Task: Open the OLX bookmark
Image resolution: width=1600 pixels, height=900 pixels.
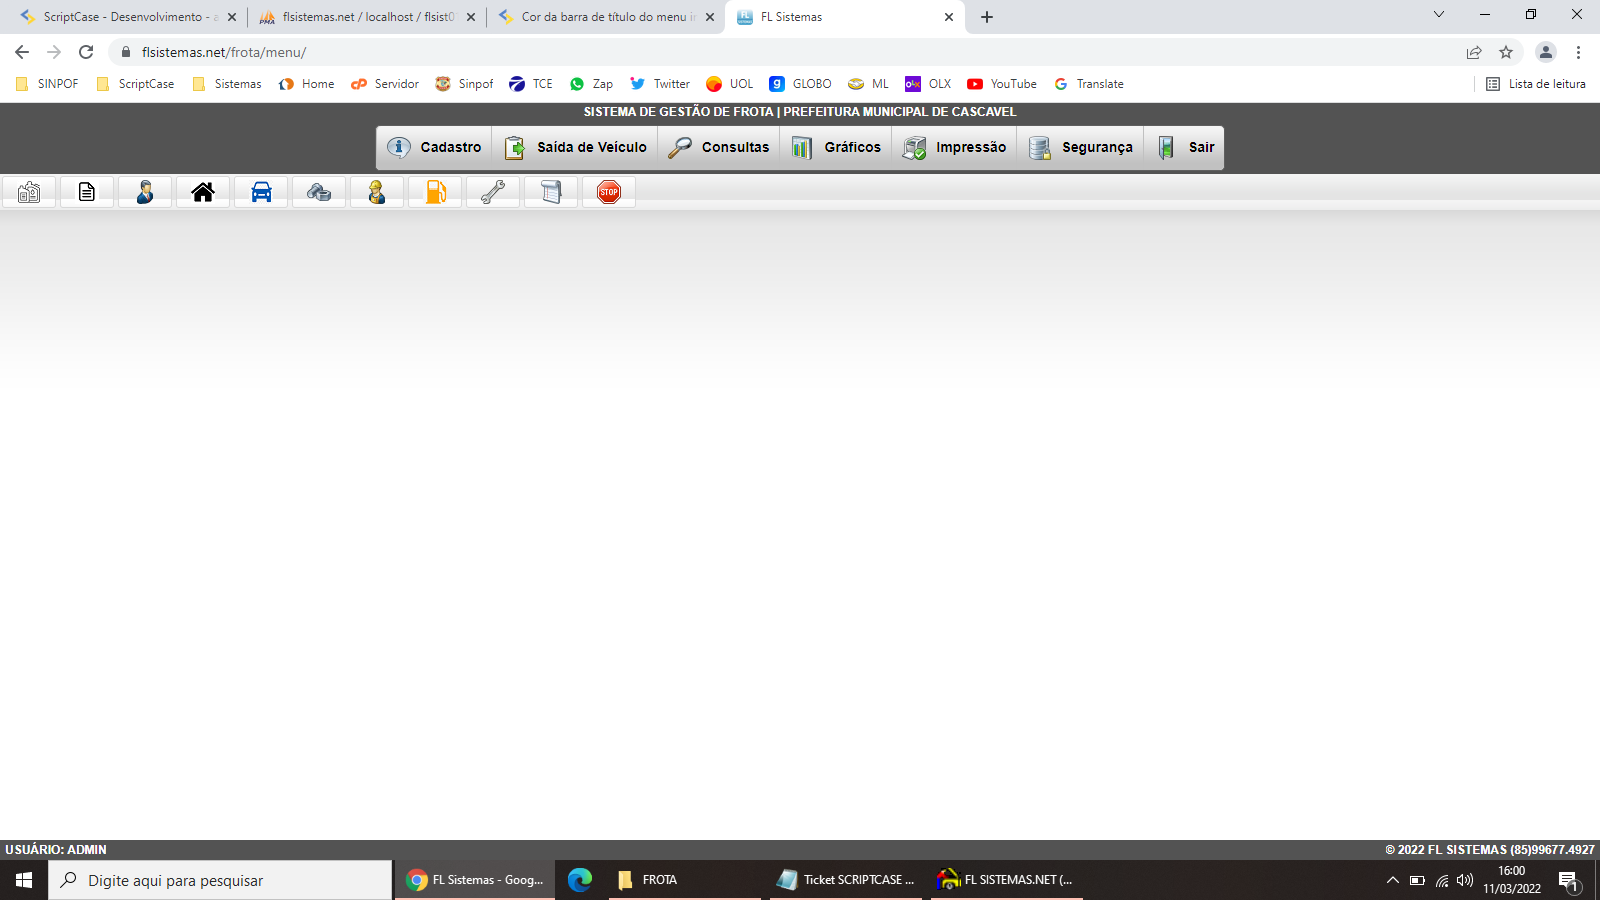Action: 929,84
